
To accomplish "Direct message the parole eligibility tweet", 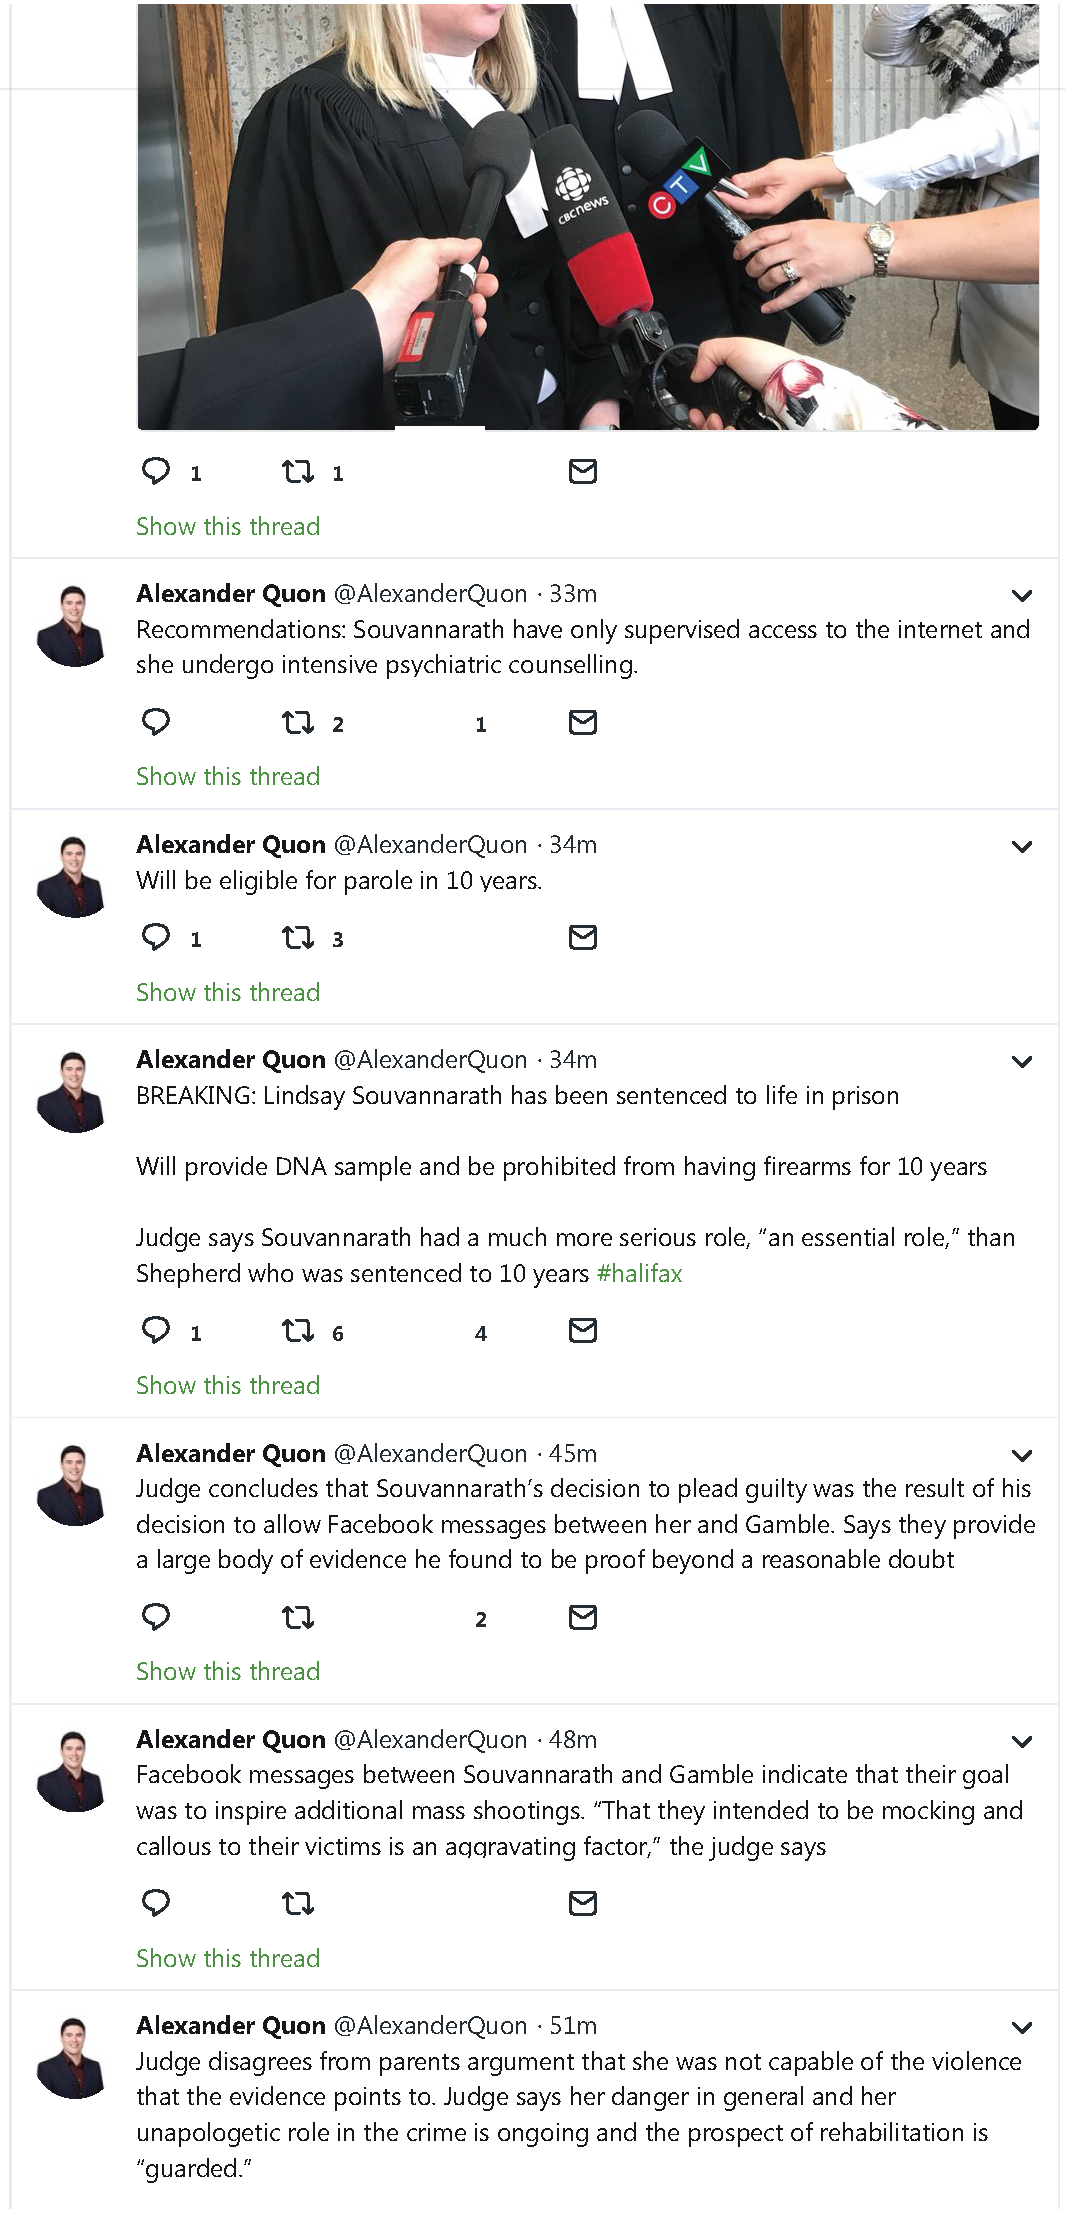I will (582, 938).
